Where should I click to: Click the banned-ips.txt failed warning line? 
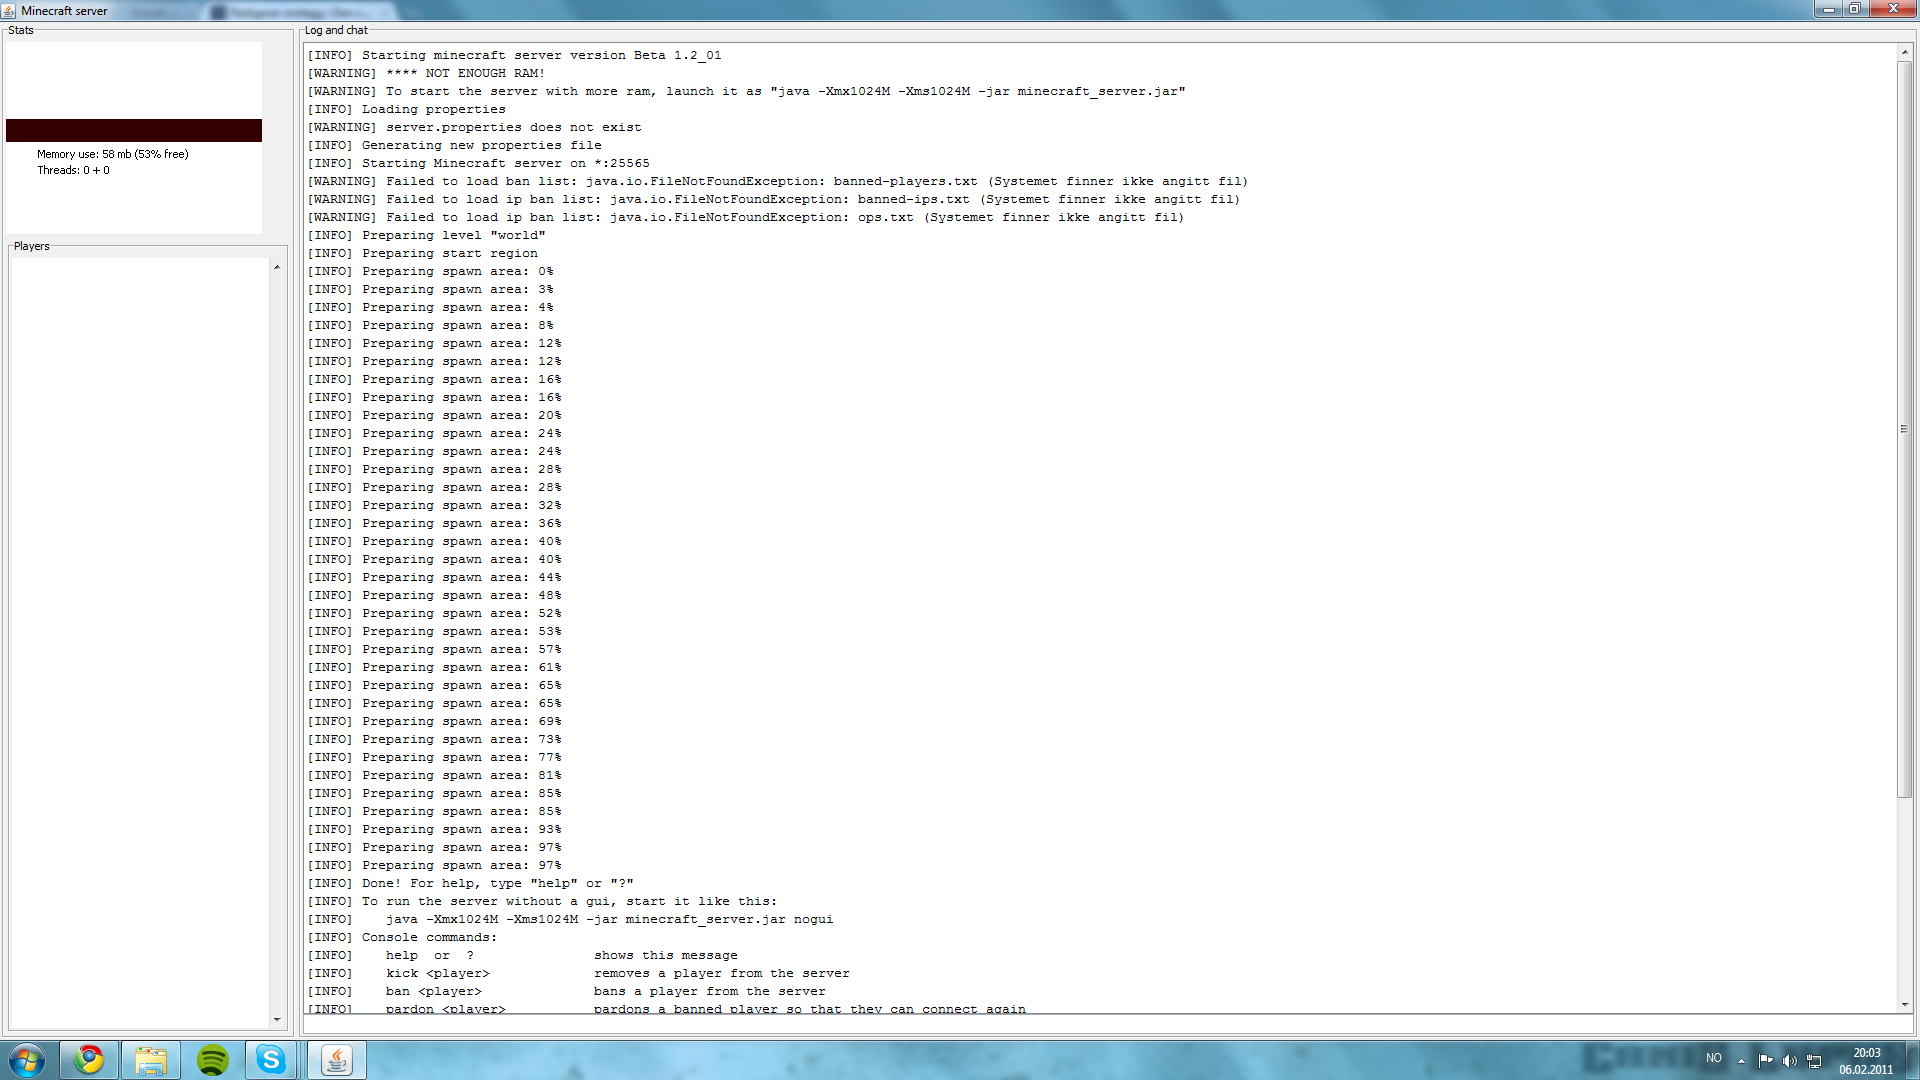774,199
